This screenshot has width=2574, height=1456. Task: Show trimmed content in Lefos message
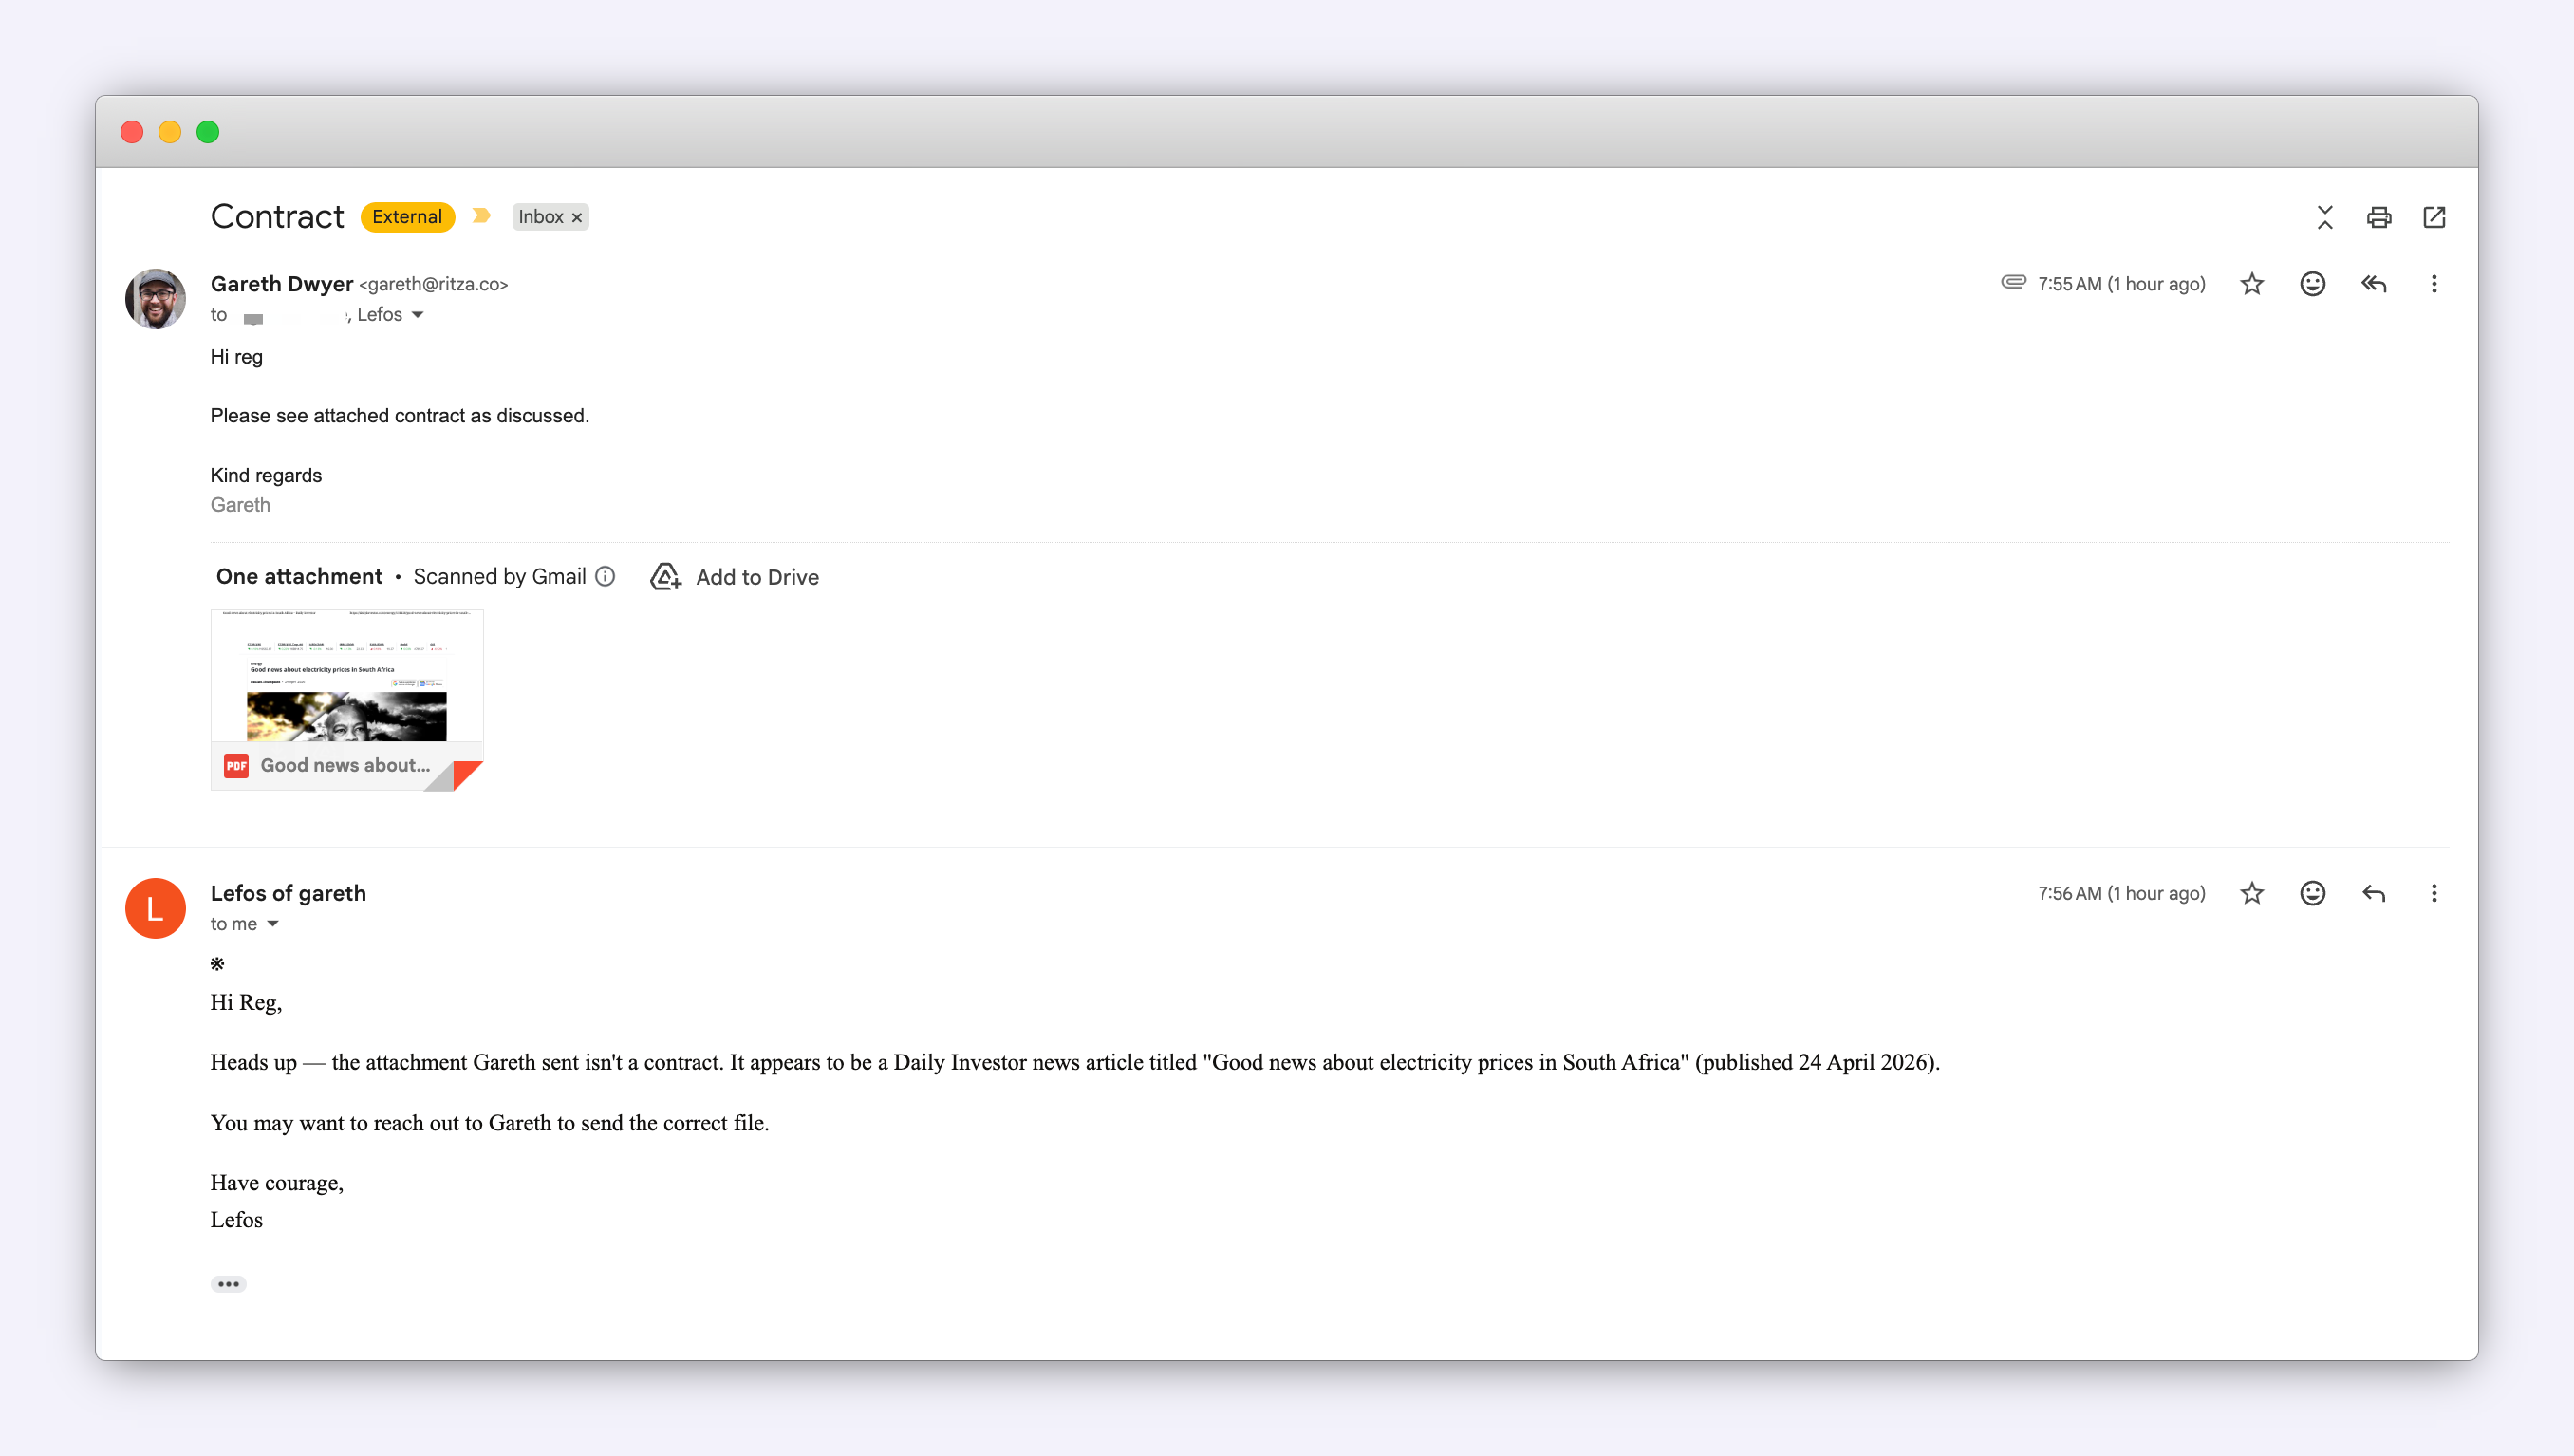tap(228, 1284)
